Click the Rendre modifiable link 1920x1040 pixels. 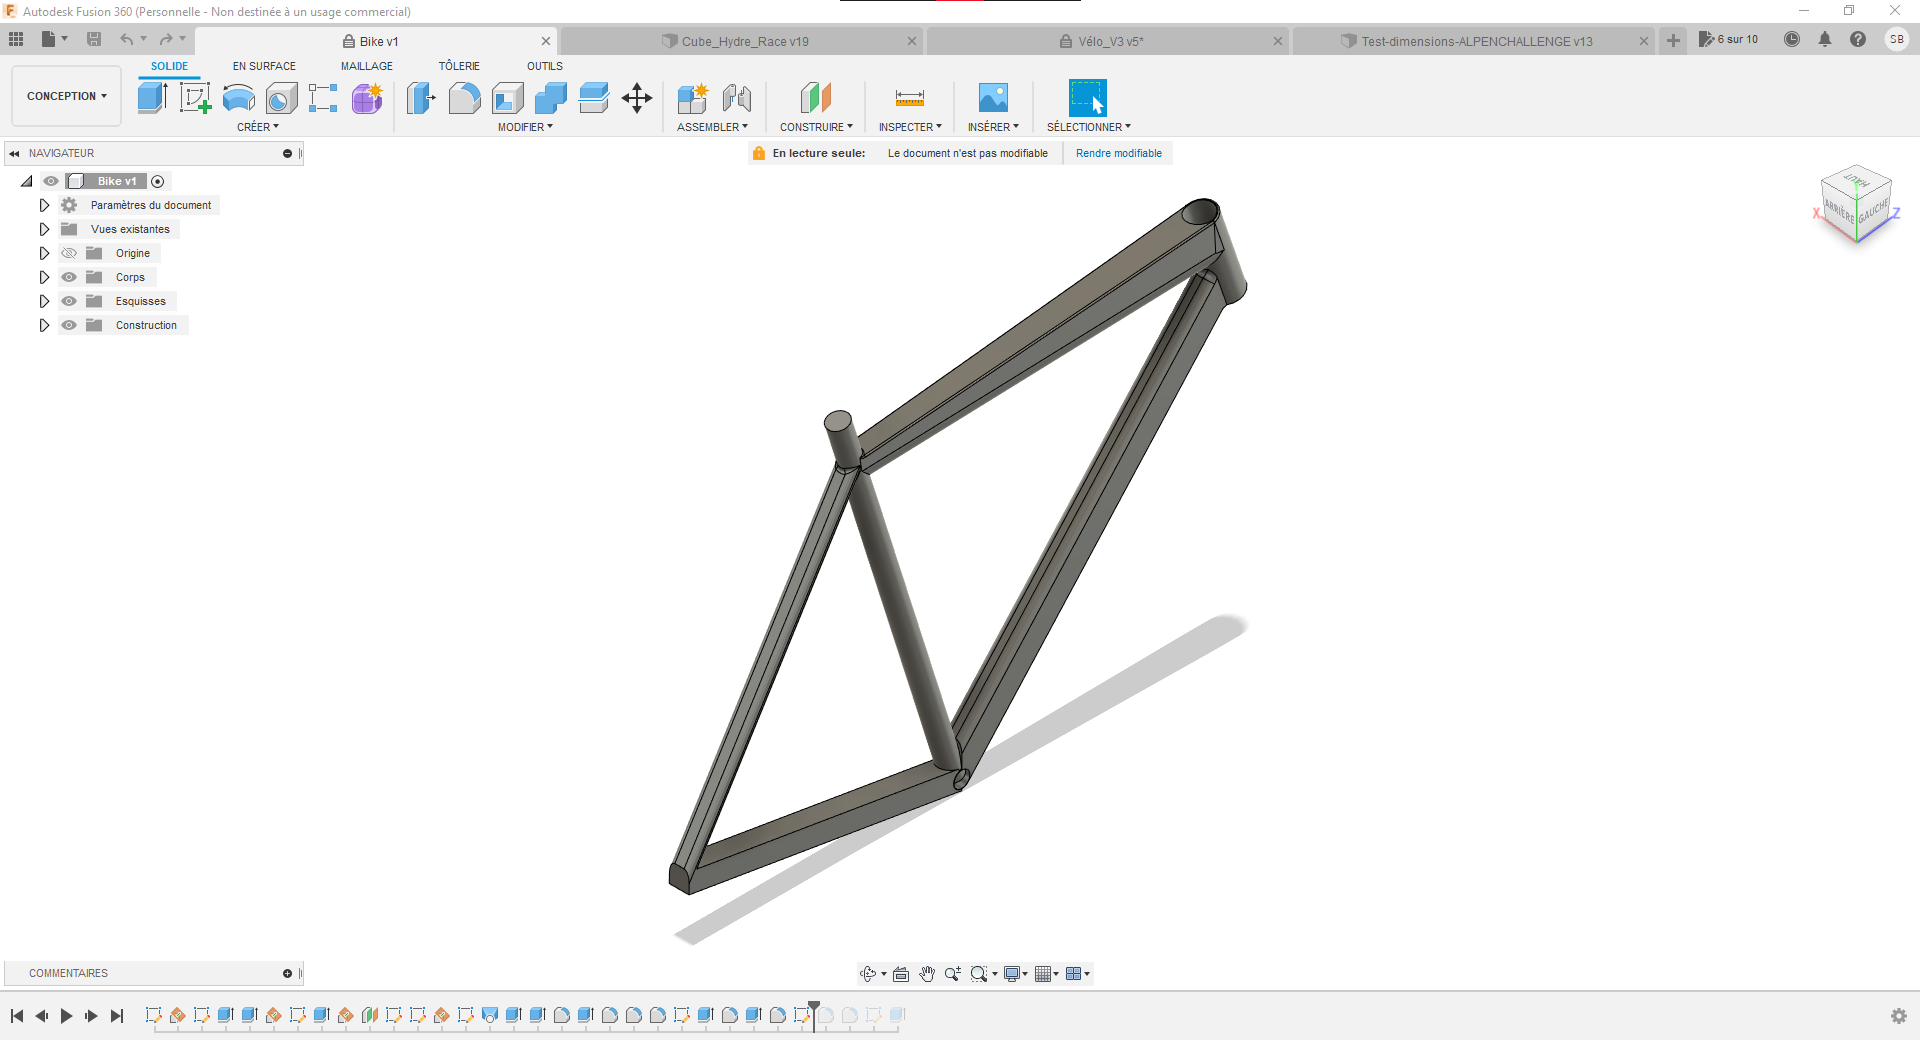(1118, 153)
